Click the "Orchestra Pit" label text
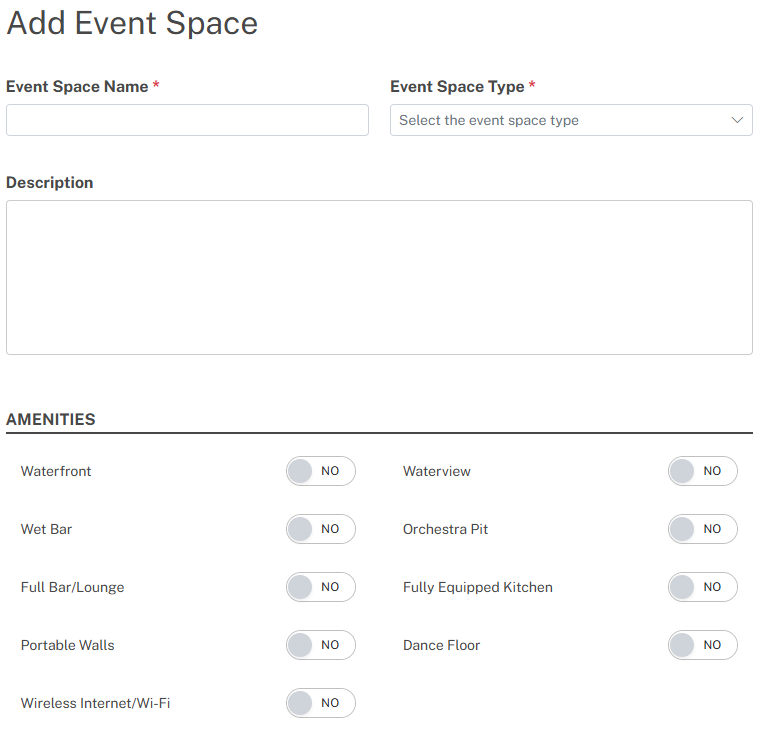The height and width of the screenshot is (730, 761). pos(446,529)
